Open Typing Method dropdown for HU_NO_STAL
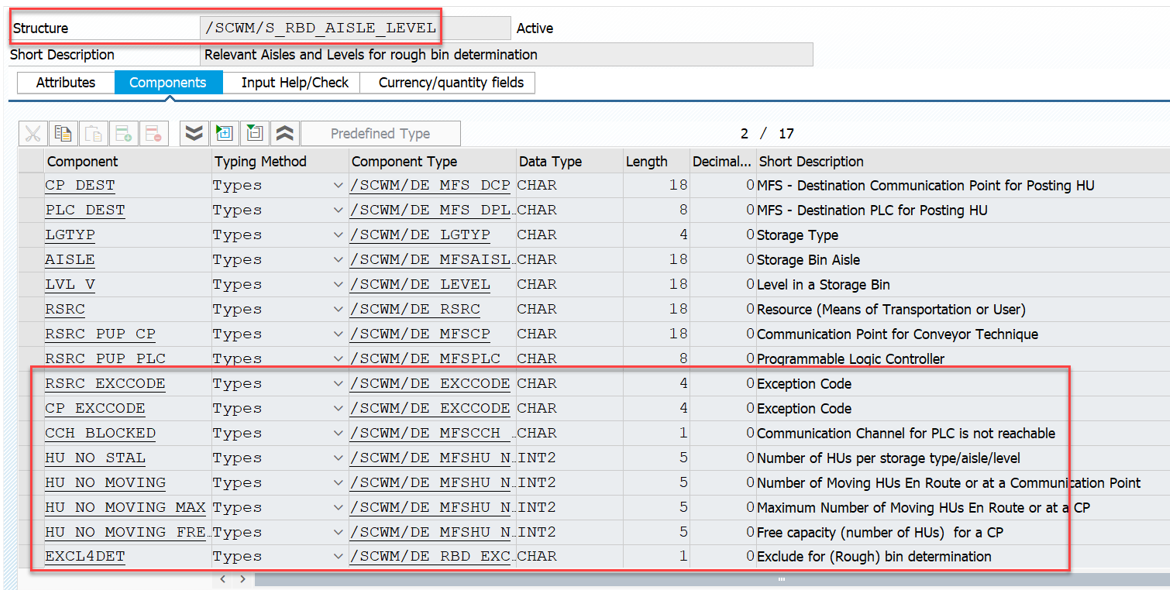This screenshot has width=1170, height=590. [x=338, y=457]
